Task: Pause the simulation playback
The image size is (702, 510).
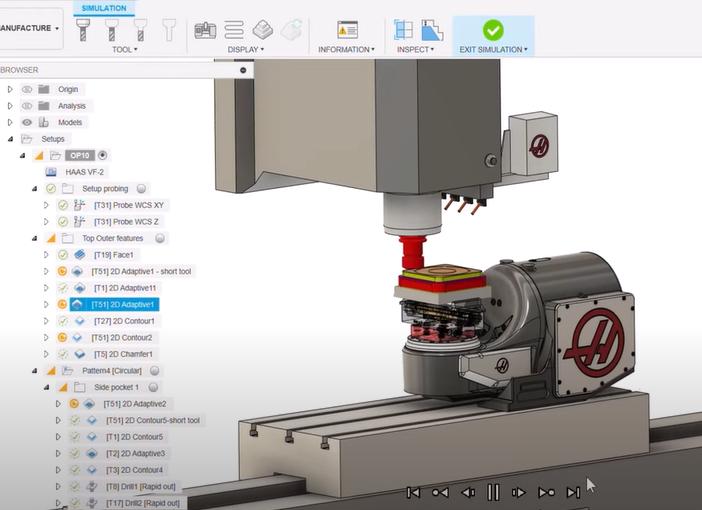Action: [493, 493]
